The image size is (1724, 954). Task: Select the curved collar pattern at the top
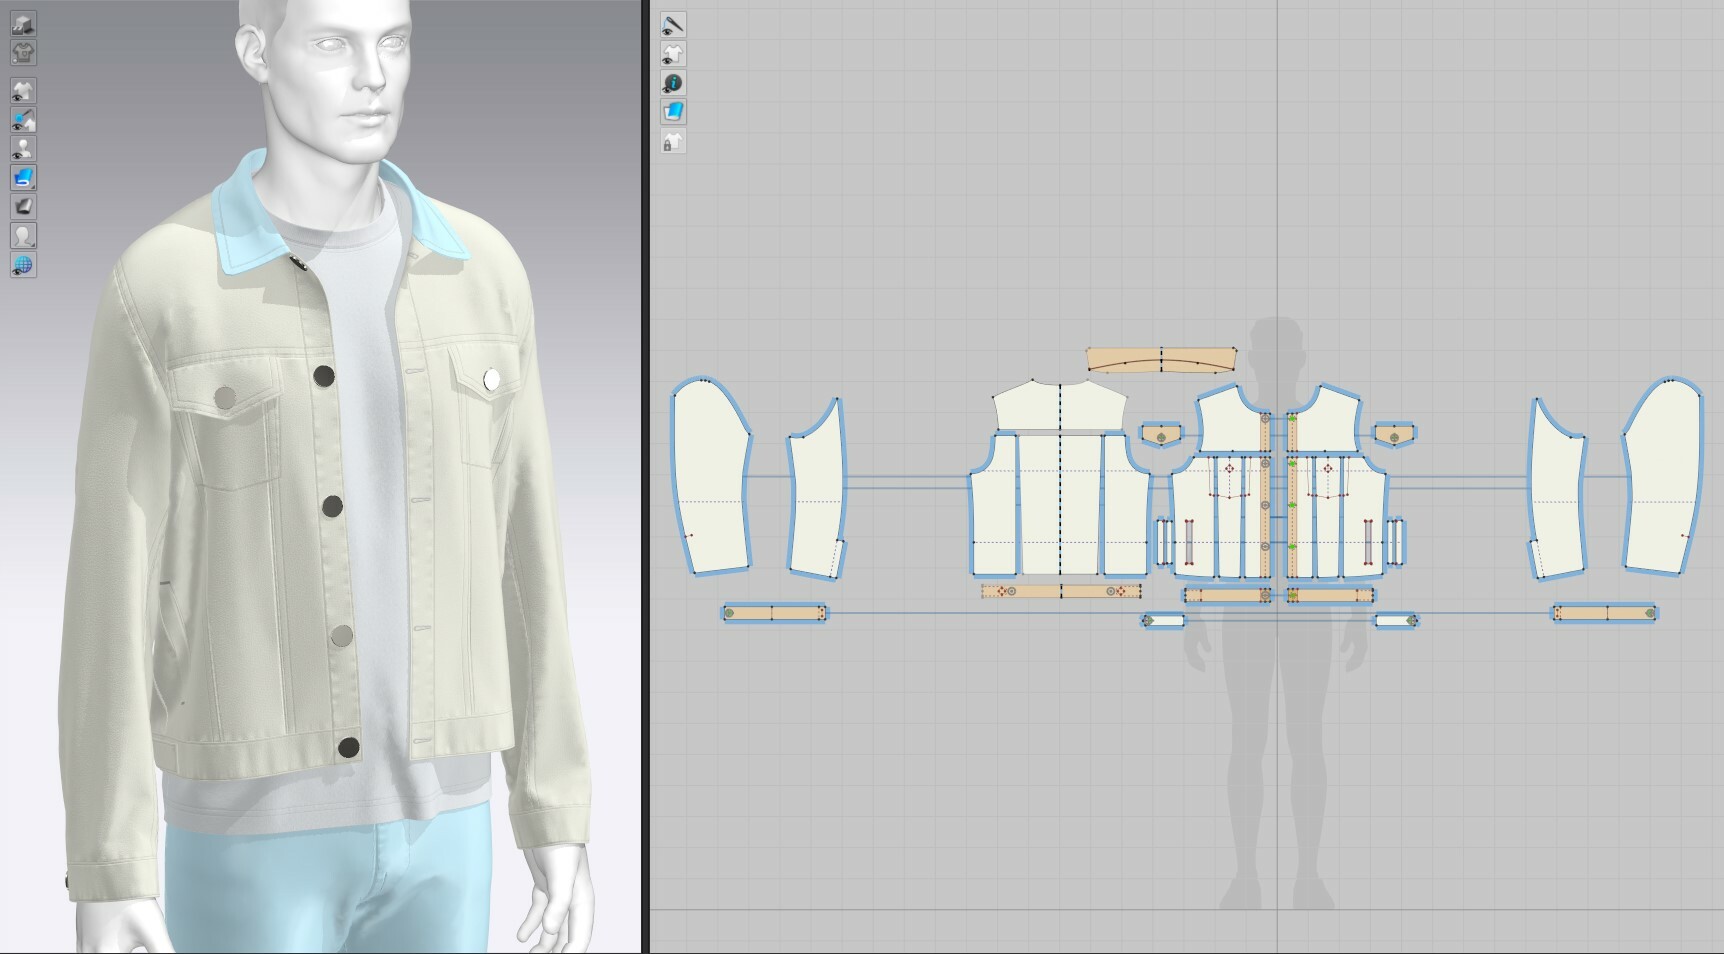[x=1160, y=360]
